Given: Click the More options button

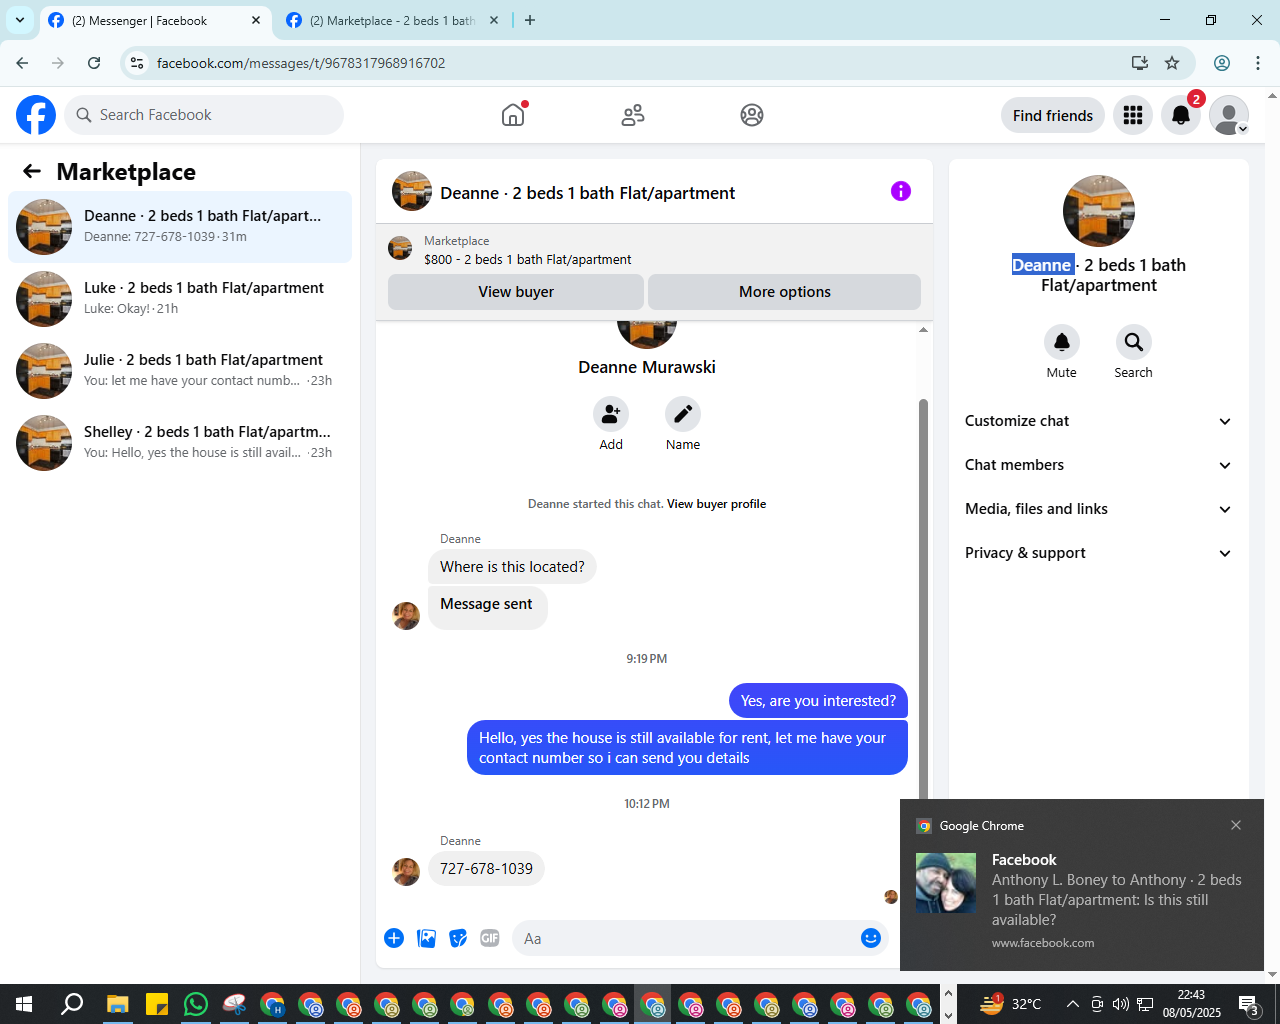Looking at the screenshot, I should 785,292.
